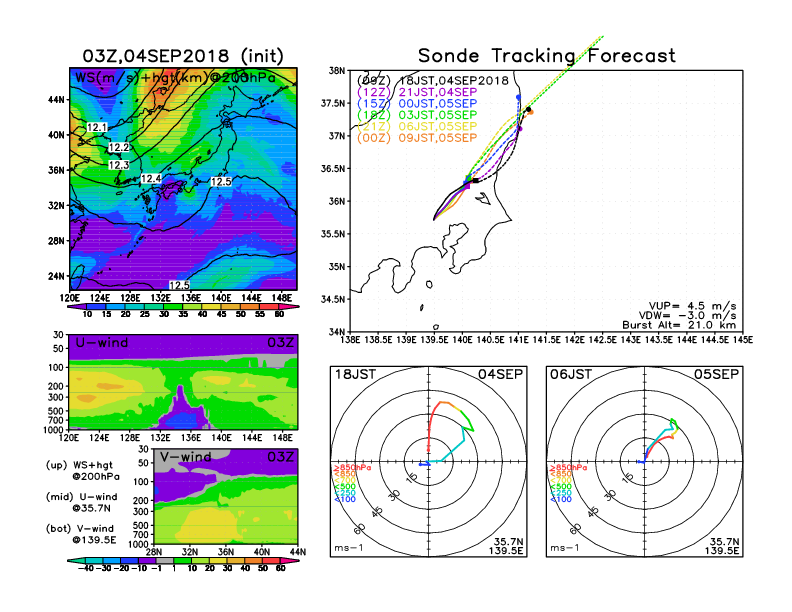Click the "12.4" height contour label

click(x=151, y=179)
